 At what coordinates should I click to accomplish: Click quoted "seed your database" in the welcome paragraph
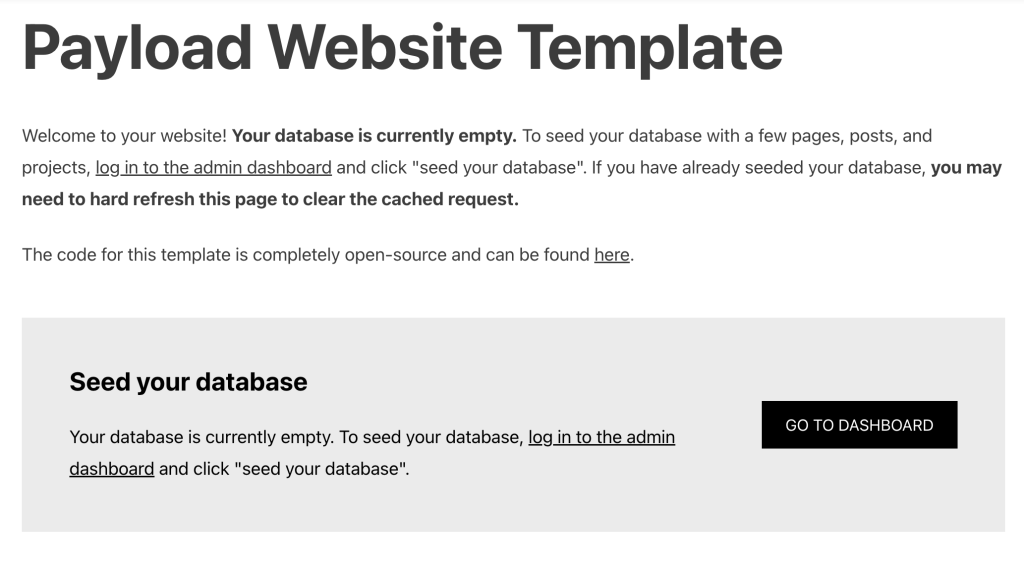477,168
